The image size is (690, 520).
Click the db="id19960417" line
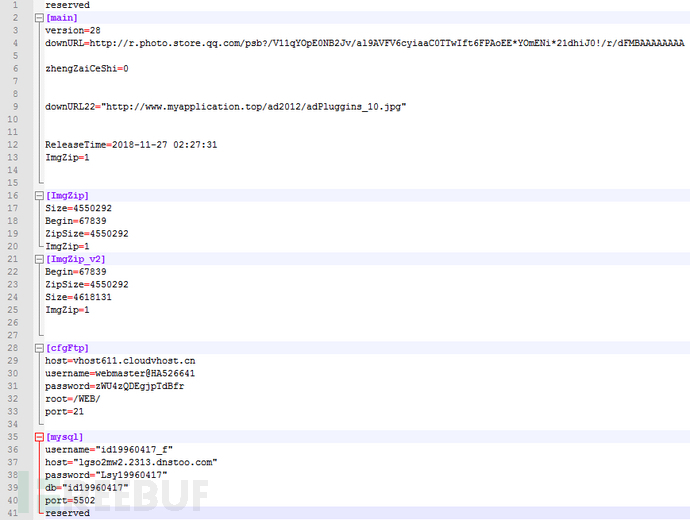pyautogui.click(x=87, y=488)
